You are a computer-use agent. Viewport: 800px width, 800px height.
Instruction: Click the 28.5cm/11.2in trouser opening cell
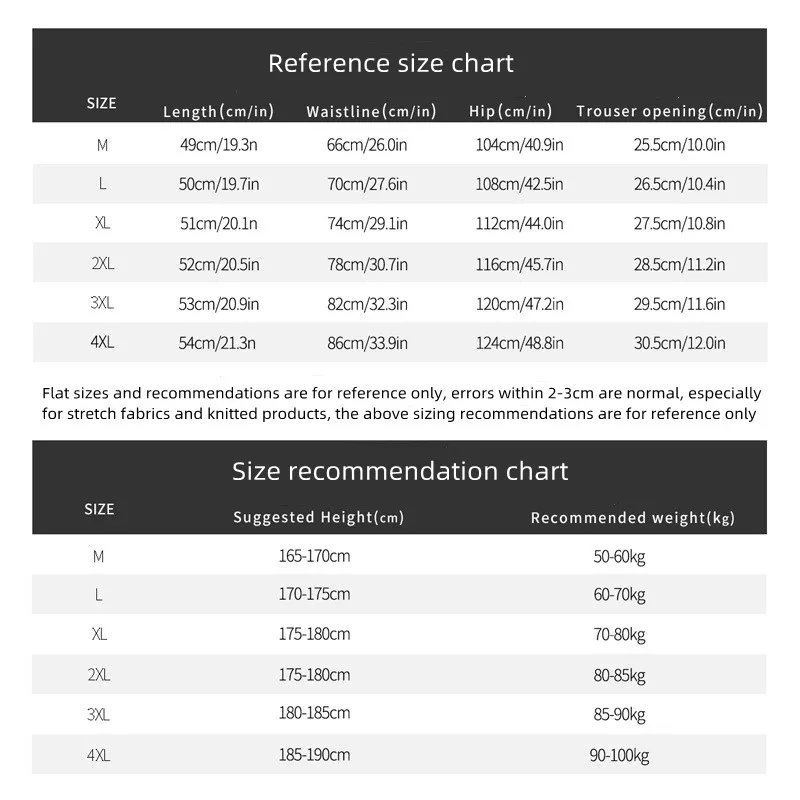coord(679,264)
